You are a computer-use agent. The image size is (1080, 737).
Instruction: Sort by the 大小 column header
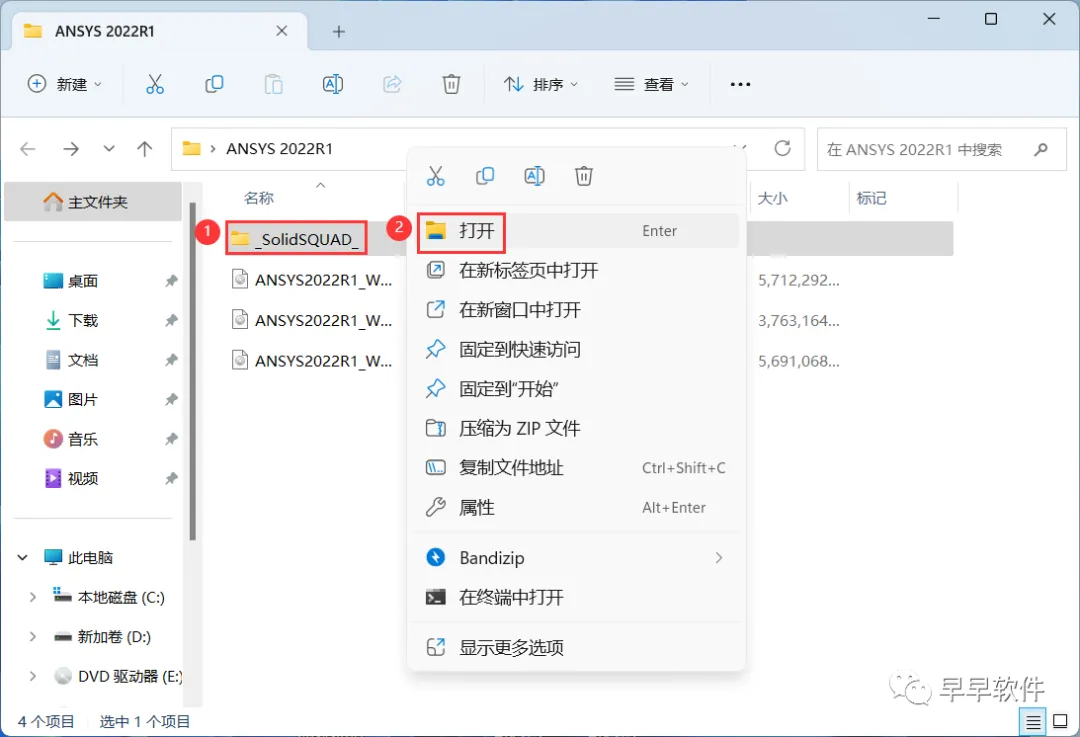tap(772, 198)
